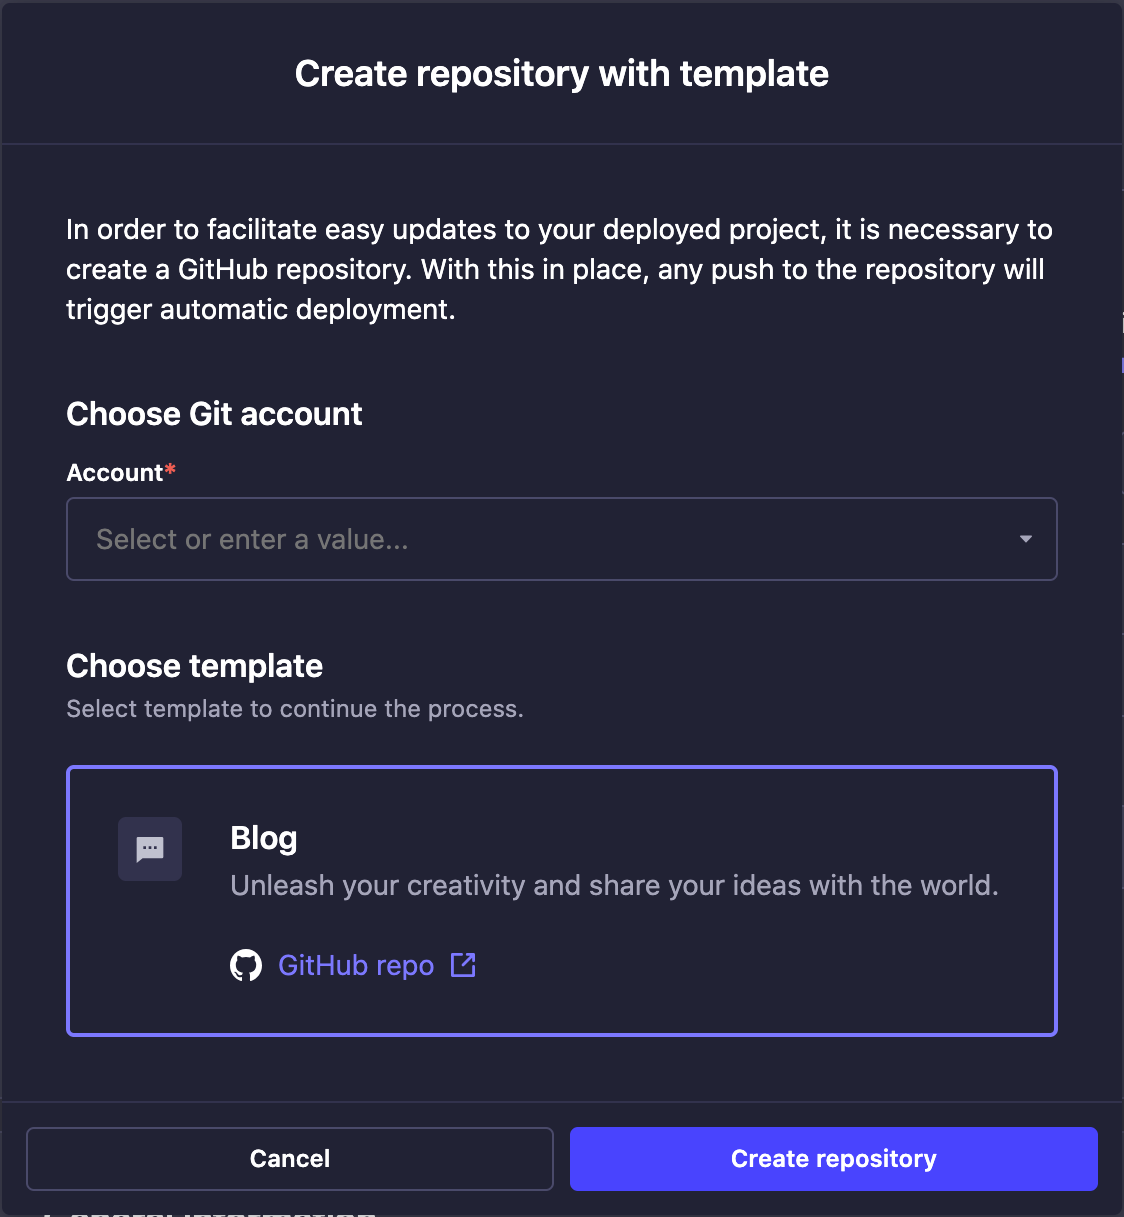
Task: Open the external link icon beside GitHub repo
Action: 462,965
